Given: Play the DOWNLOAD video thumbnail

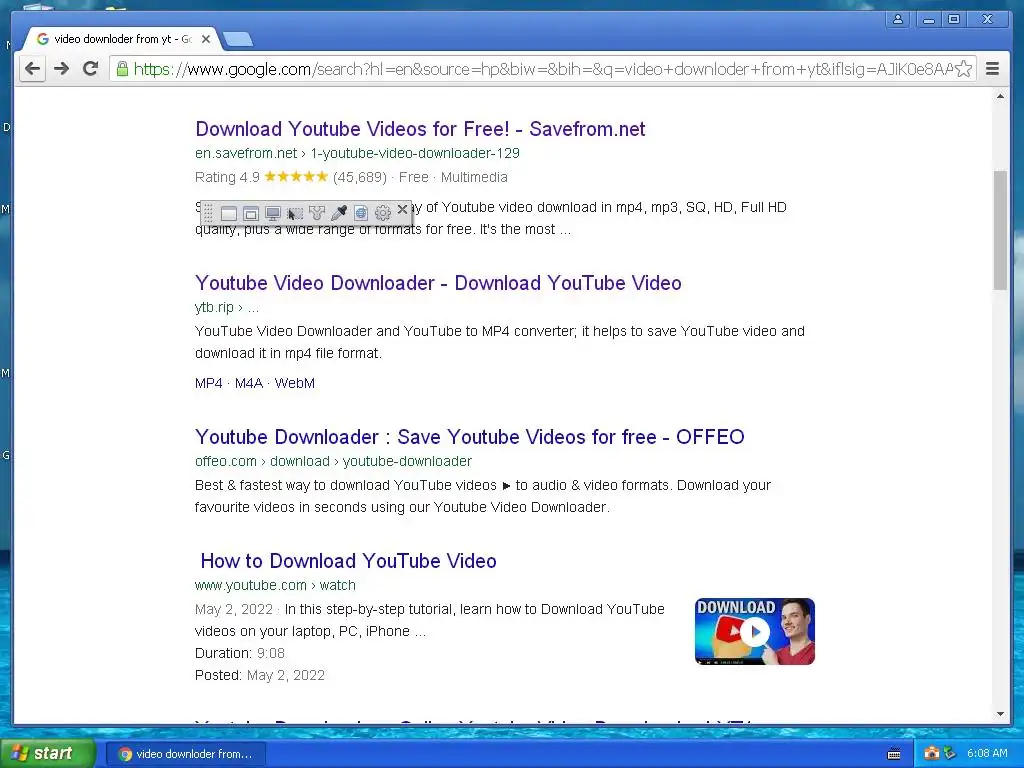Looking at the screenshot, I should click(755, 632).
